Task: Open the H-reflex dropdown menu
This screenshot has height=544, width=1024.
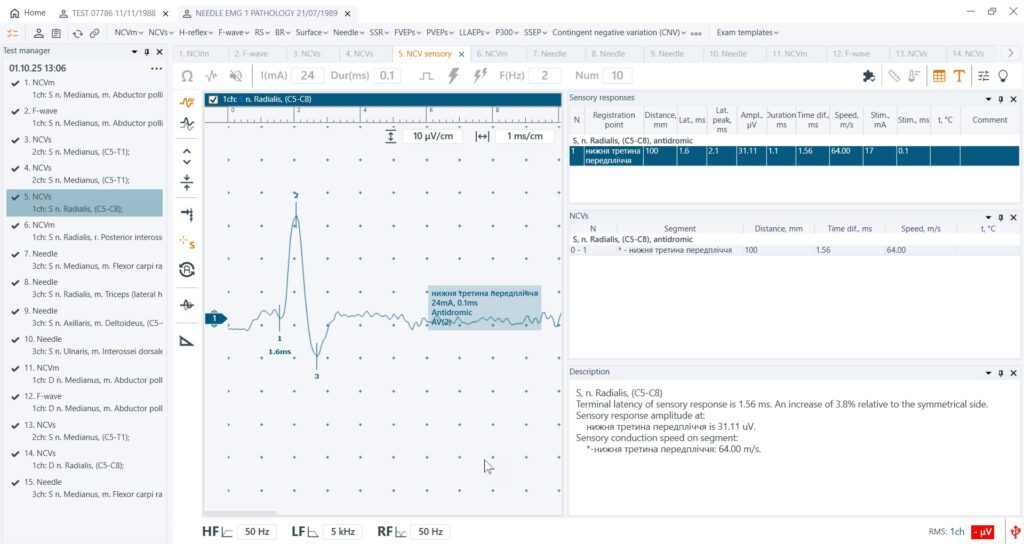Action: pos(196,32)
